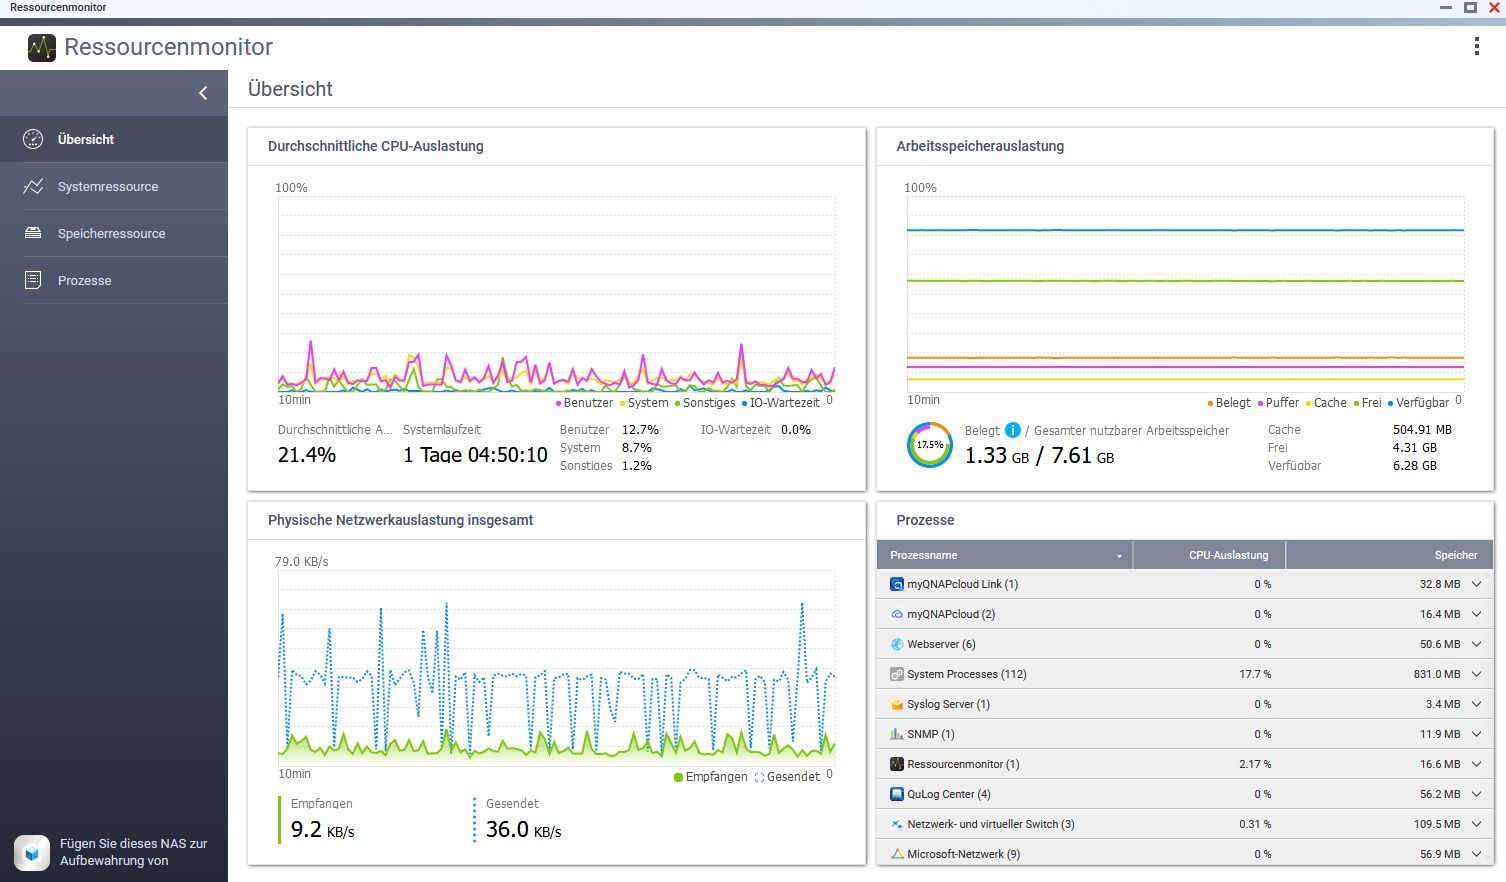Click the System Processes icon
Image resolution: width=1506 pixels, height=882 pixels.
point(897,674)
